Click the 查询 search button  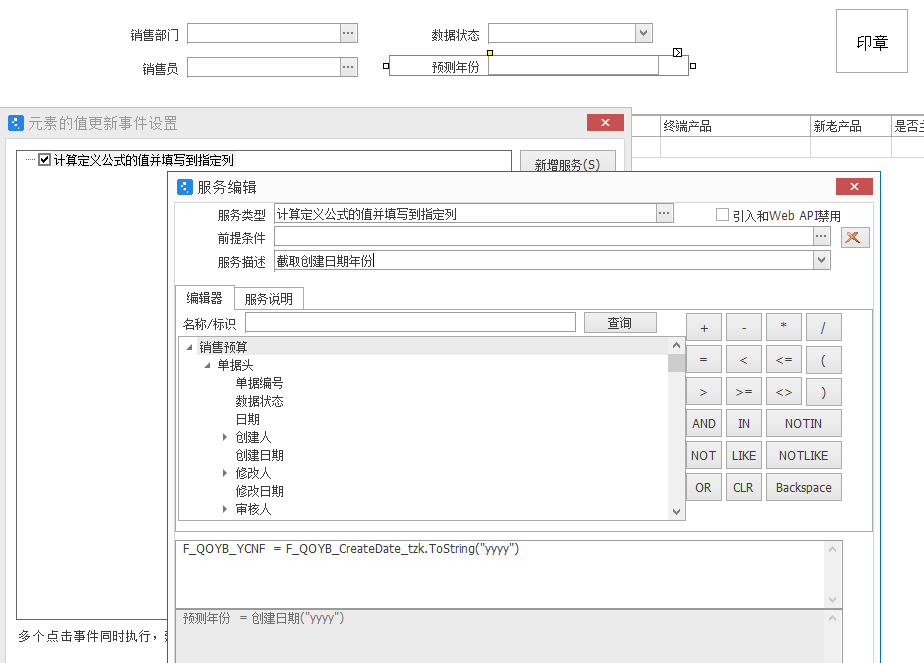click(620, 323)
